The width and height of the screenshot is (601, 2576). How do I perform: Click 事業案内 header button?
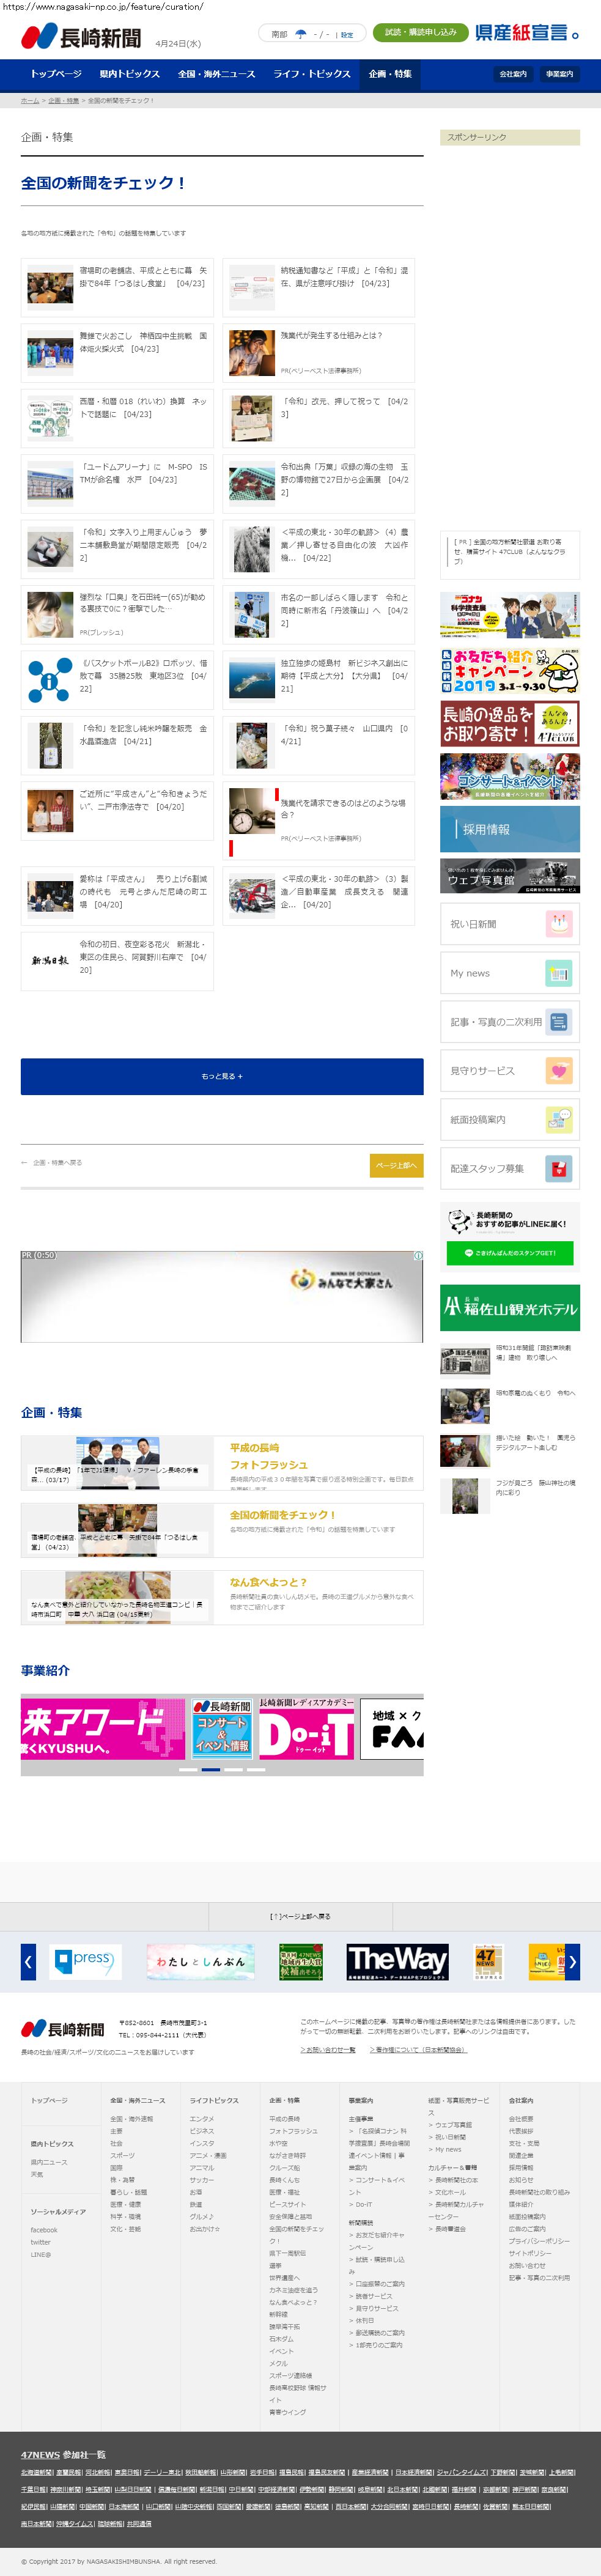click(x=559, y=74)
